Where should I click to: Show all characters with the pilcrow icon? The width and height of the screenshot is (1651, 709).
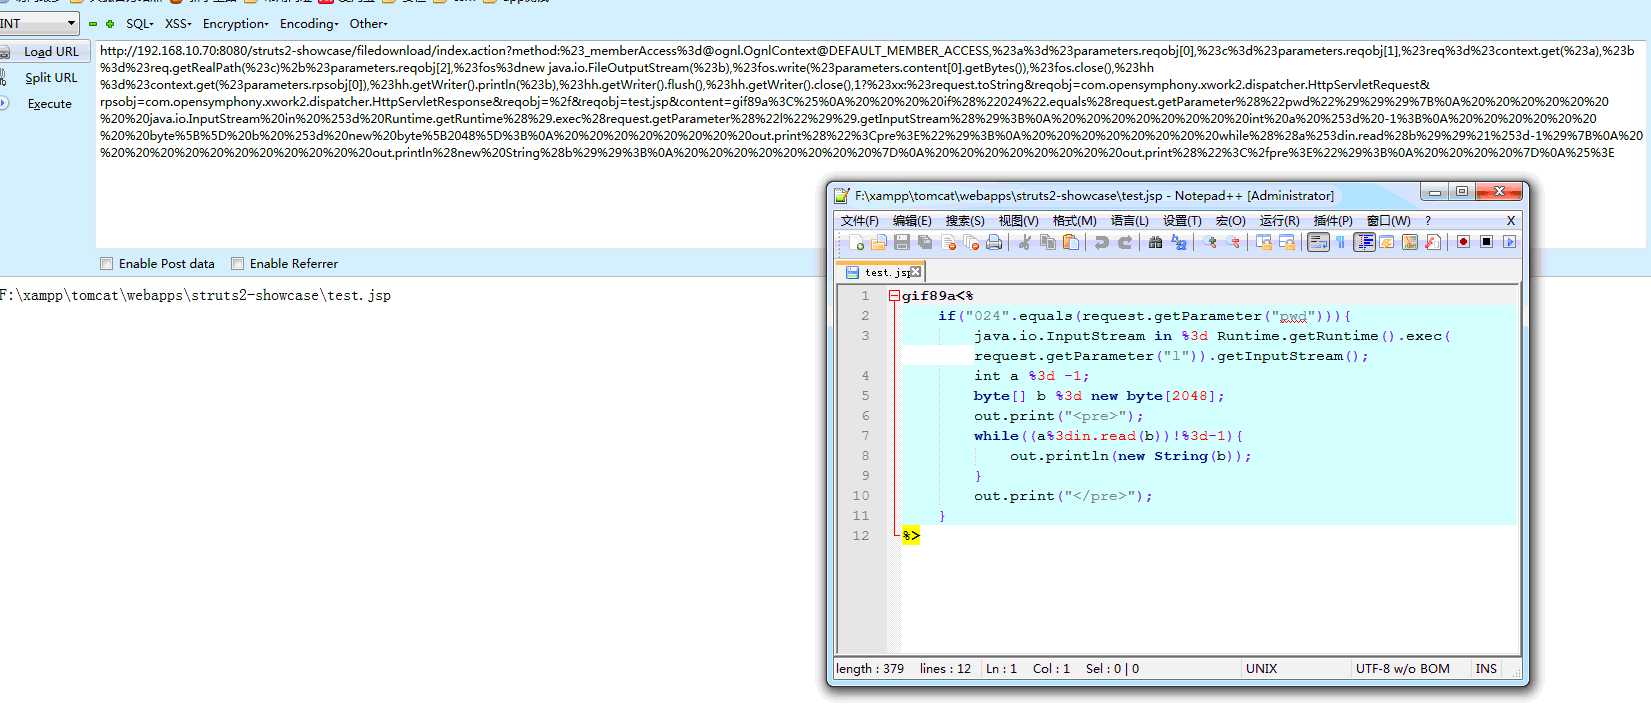(x=1340, y=242)
